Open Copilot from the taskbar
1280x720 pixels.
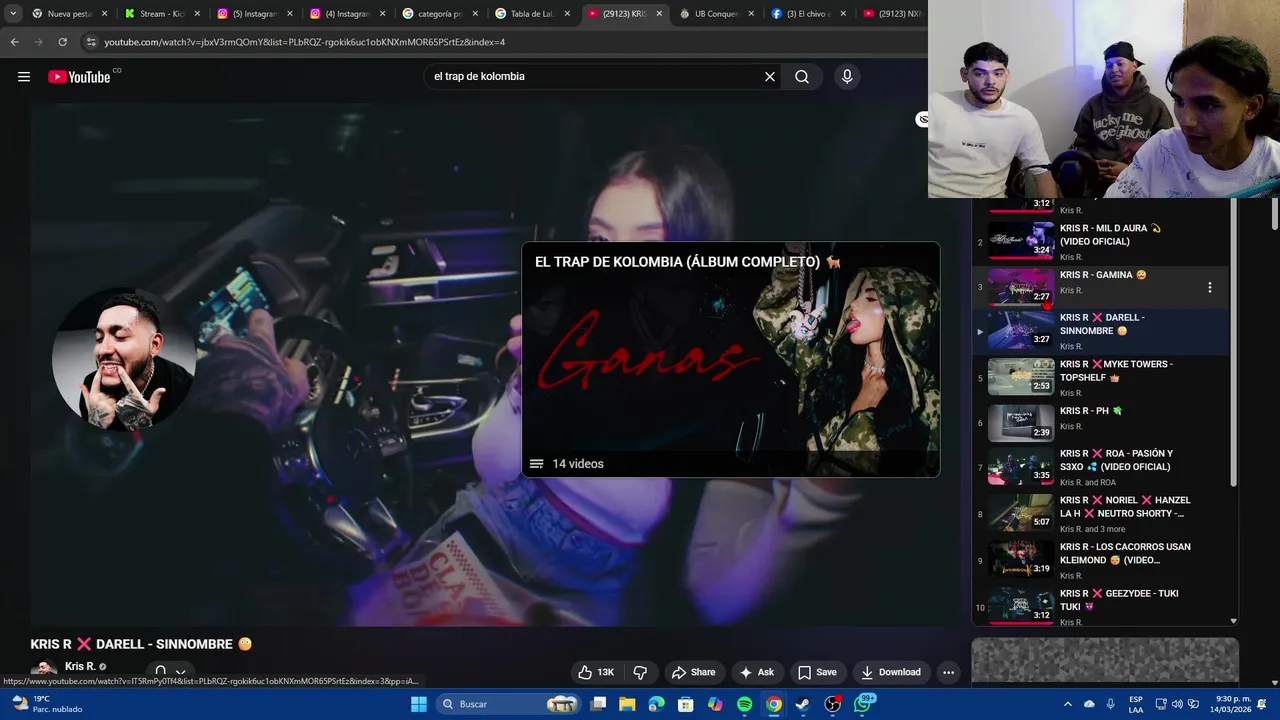715,704
